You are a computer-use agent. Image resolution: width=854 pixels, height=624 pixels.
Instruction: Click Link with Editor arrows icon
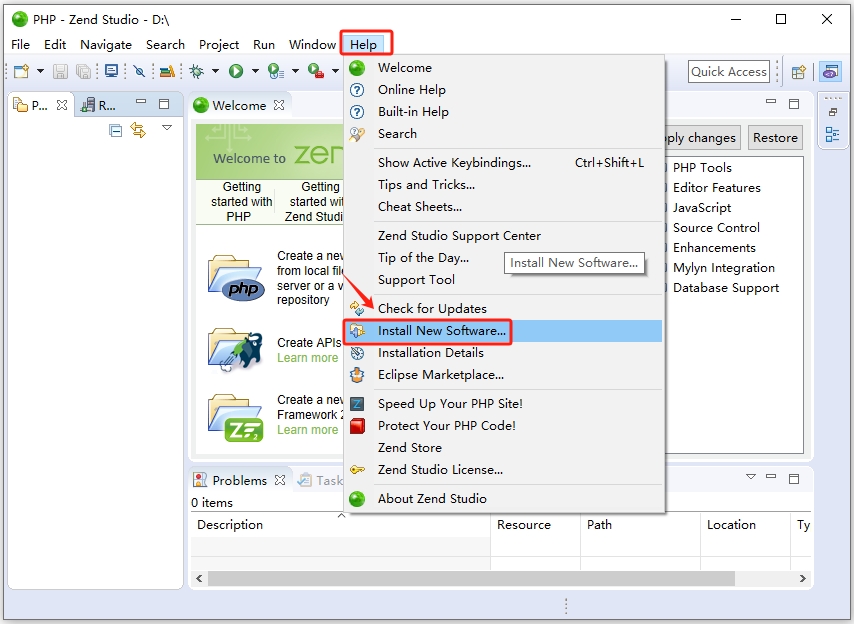pos(138,130)
